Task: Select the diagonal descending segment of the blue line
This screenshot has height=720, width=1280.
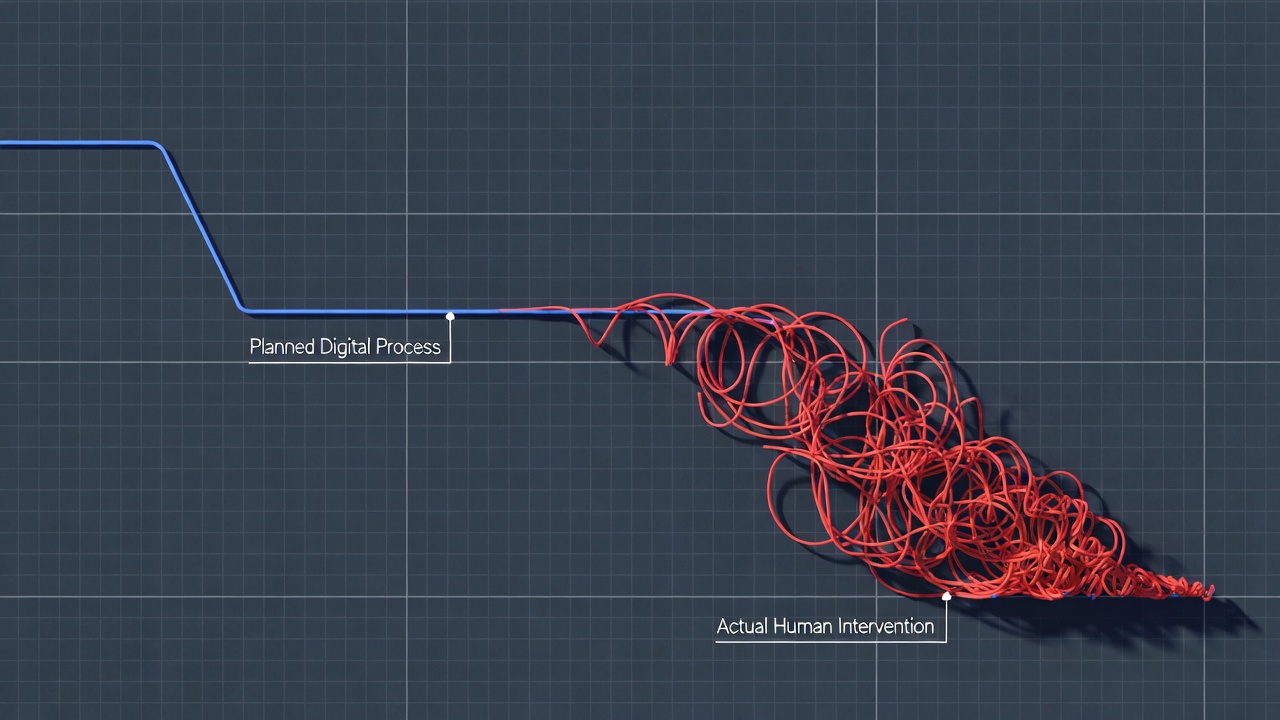Action: pos(200,226)
